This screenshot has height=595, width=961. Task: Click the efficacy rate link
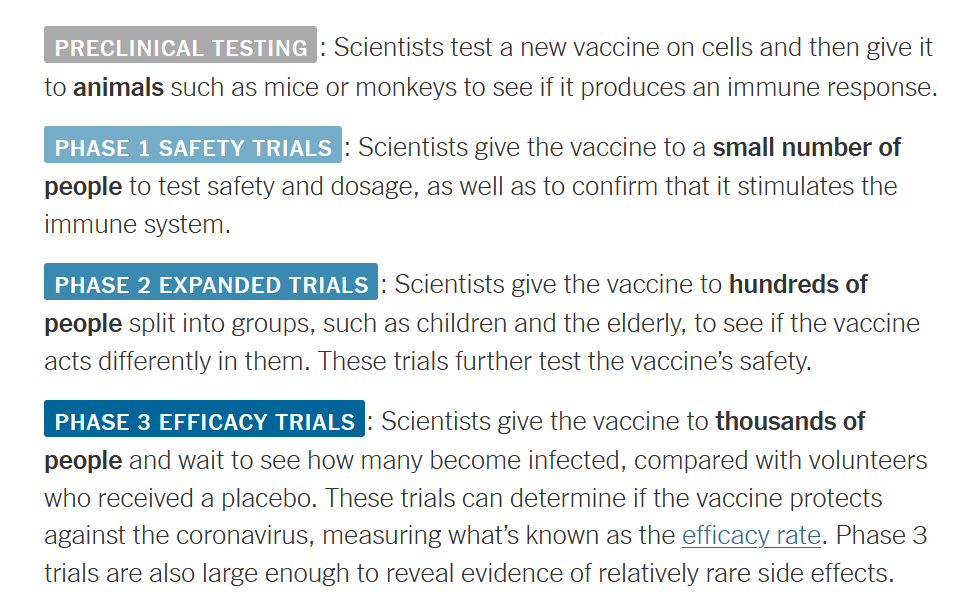(751, 535)
